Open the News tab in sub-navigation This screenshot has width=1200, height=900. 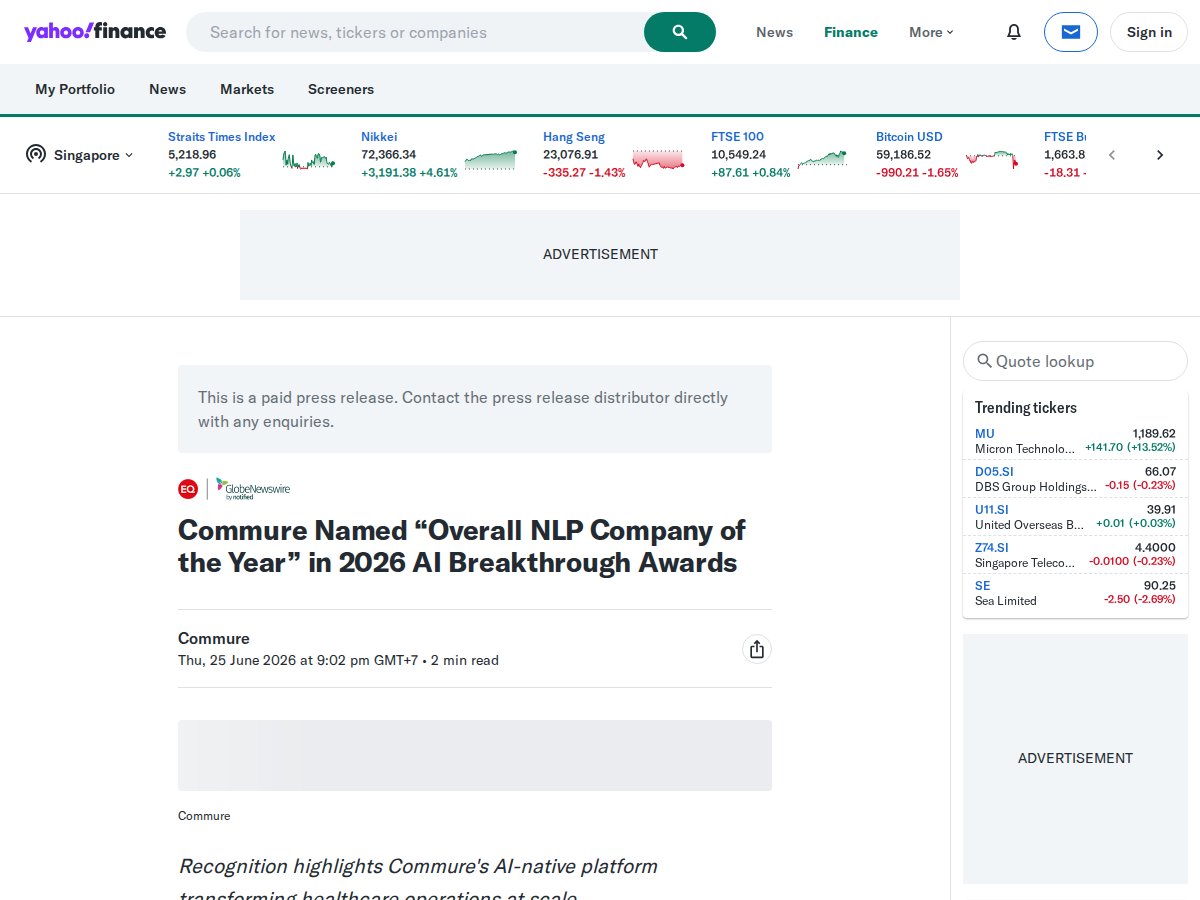tap(168, 89)
